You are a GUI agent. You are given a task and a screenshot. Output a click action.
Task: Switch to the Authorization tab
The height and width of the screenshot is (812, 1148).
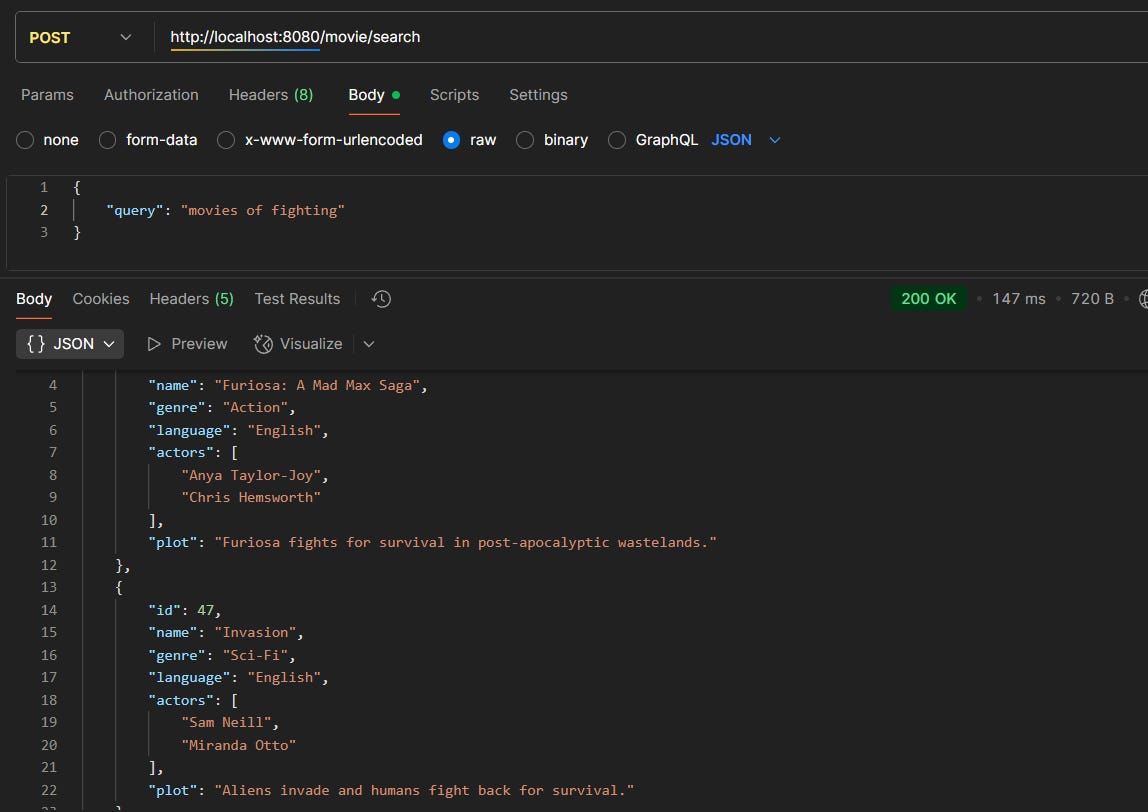pos(150,94)
